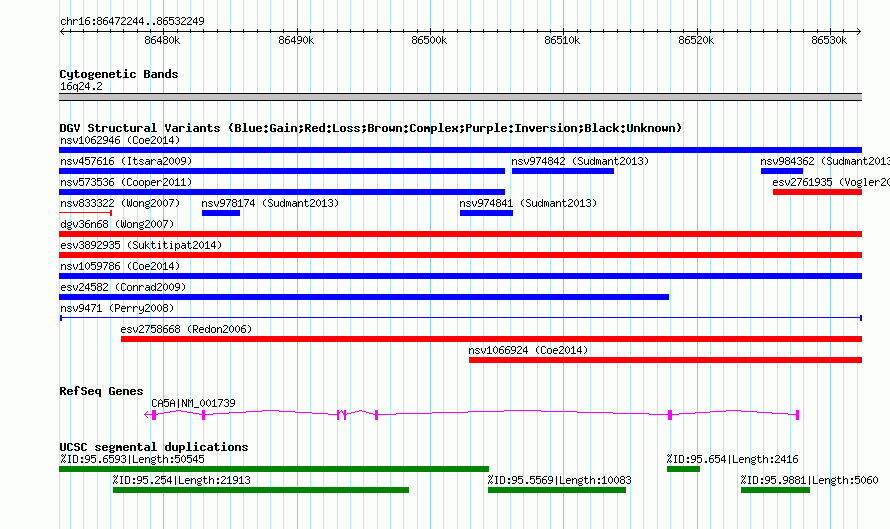The width and height of the screenshot is (890, 529).
Task: Click the 16q24.2 cytogenetic band bar
Action: [x=460, y=97]
